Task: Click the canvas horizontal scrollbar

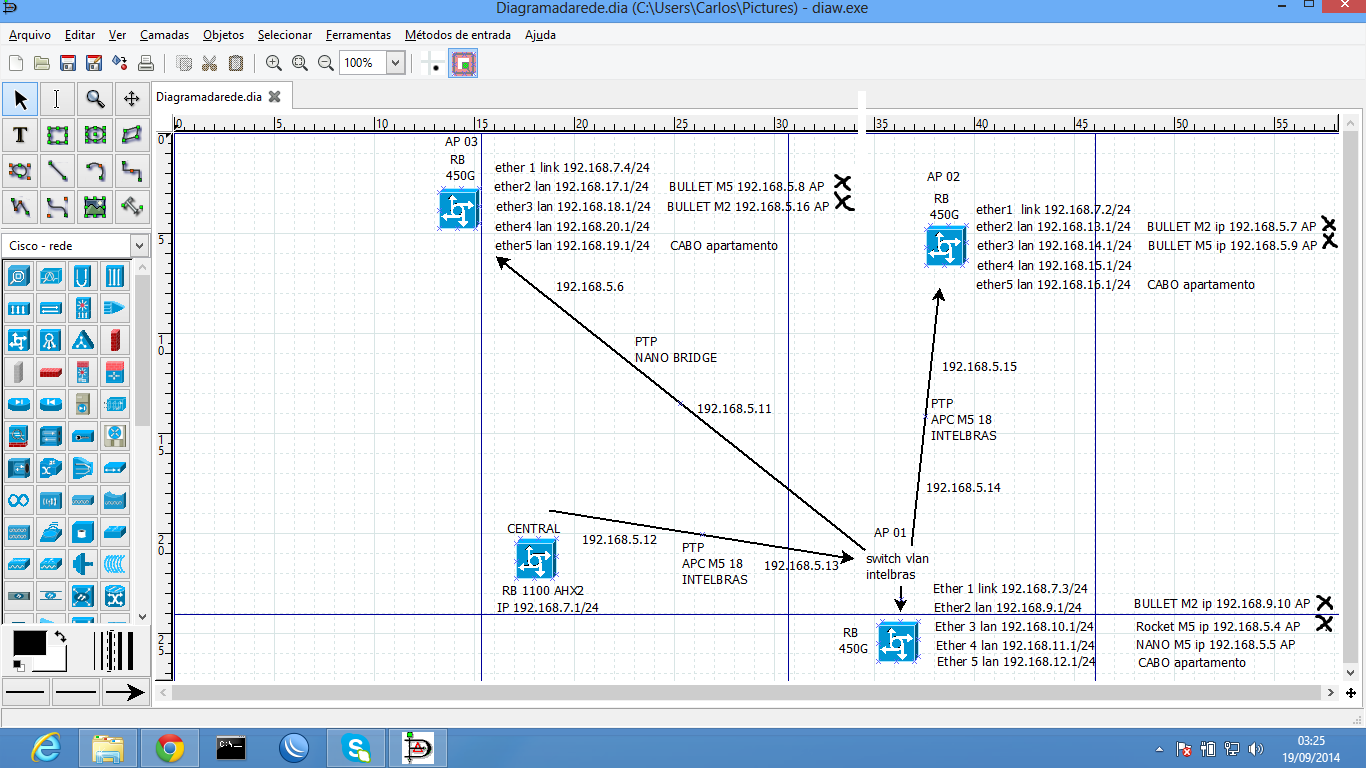Action: coord(747,692)
